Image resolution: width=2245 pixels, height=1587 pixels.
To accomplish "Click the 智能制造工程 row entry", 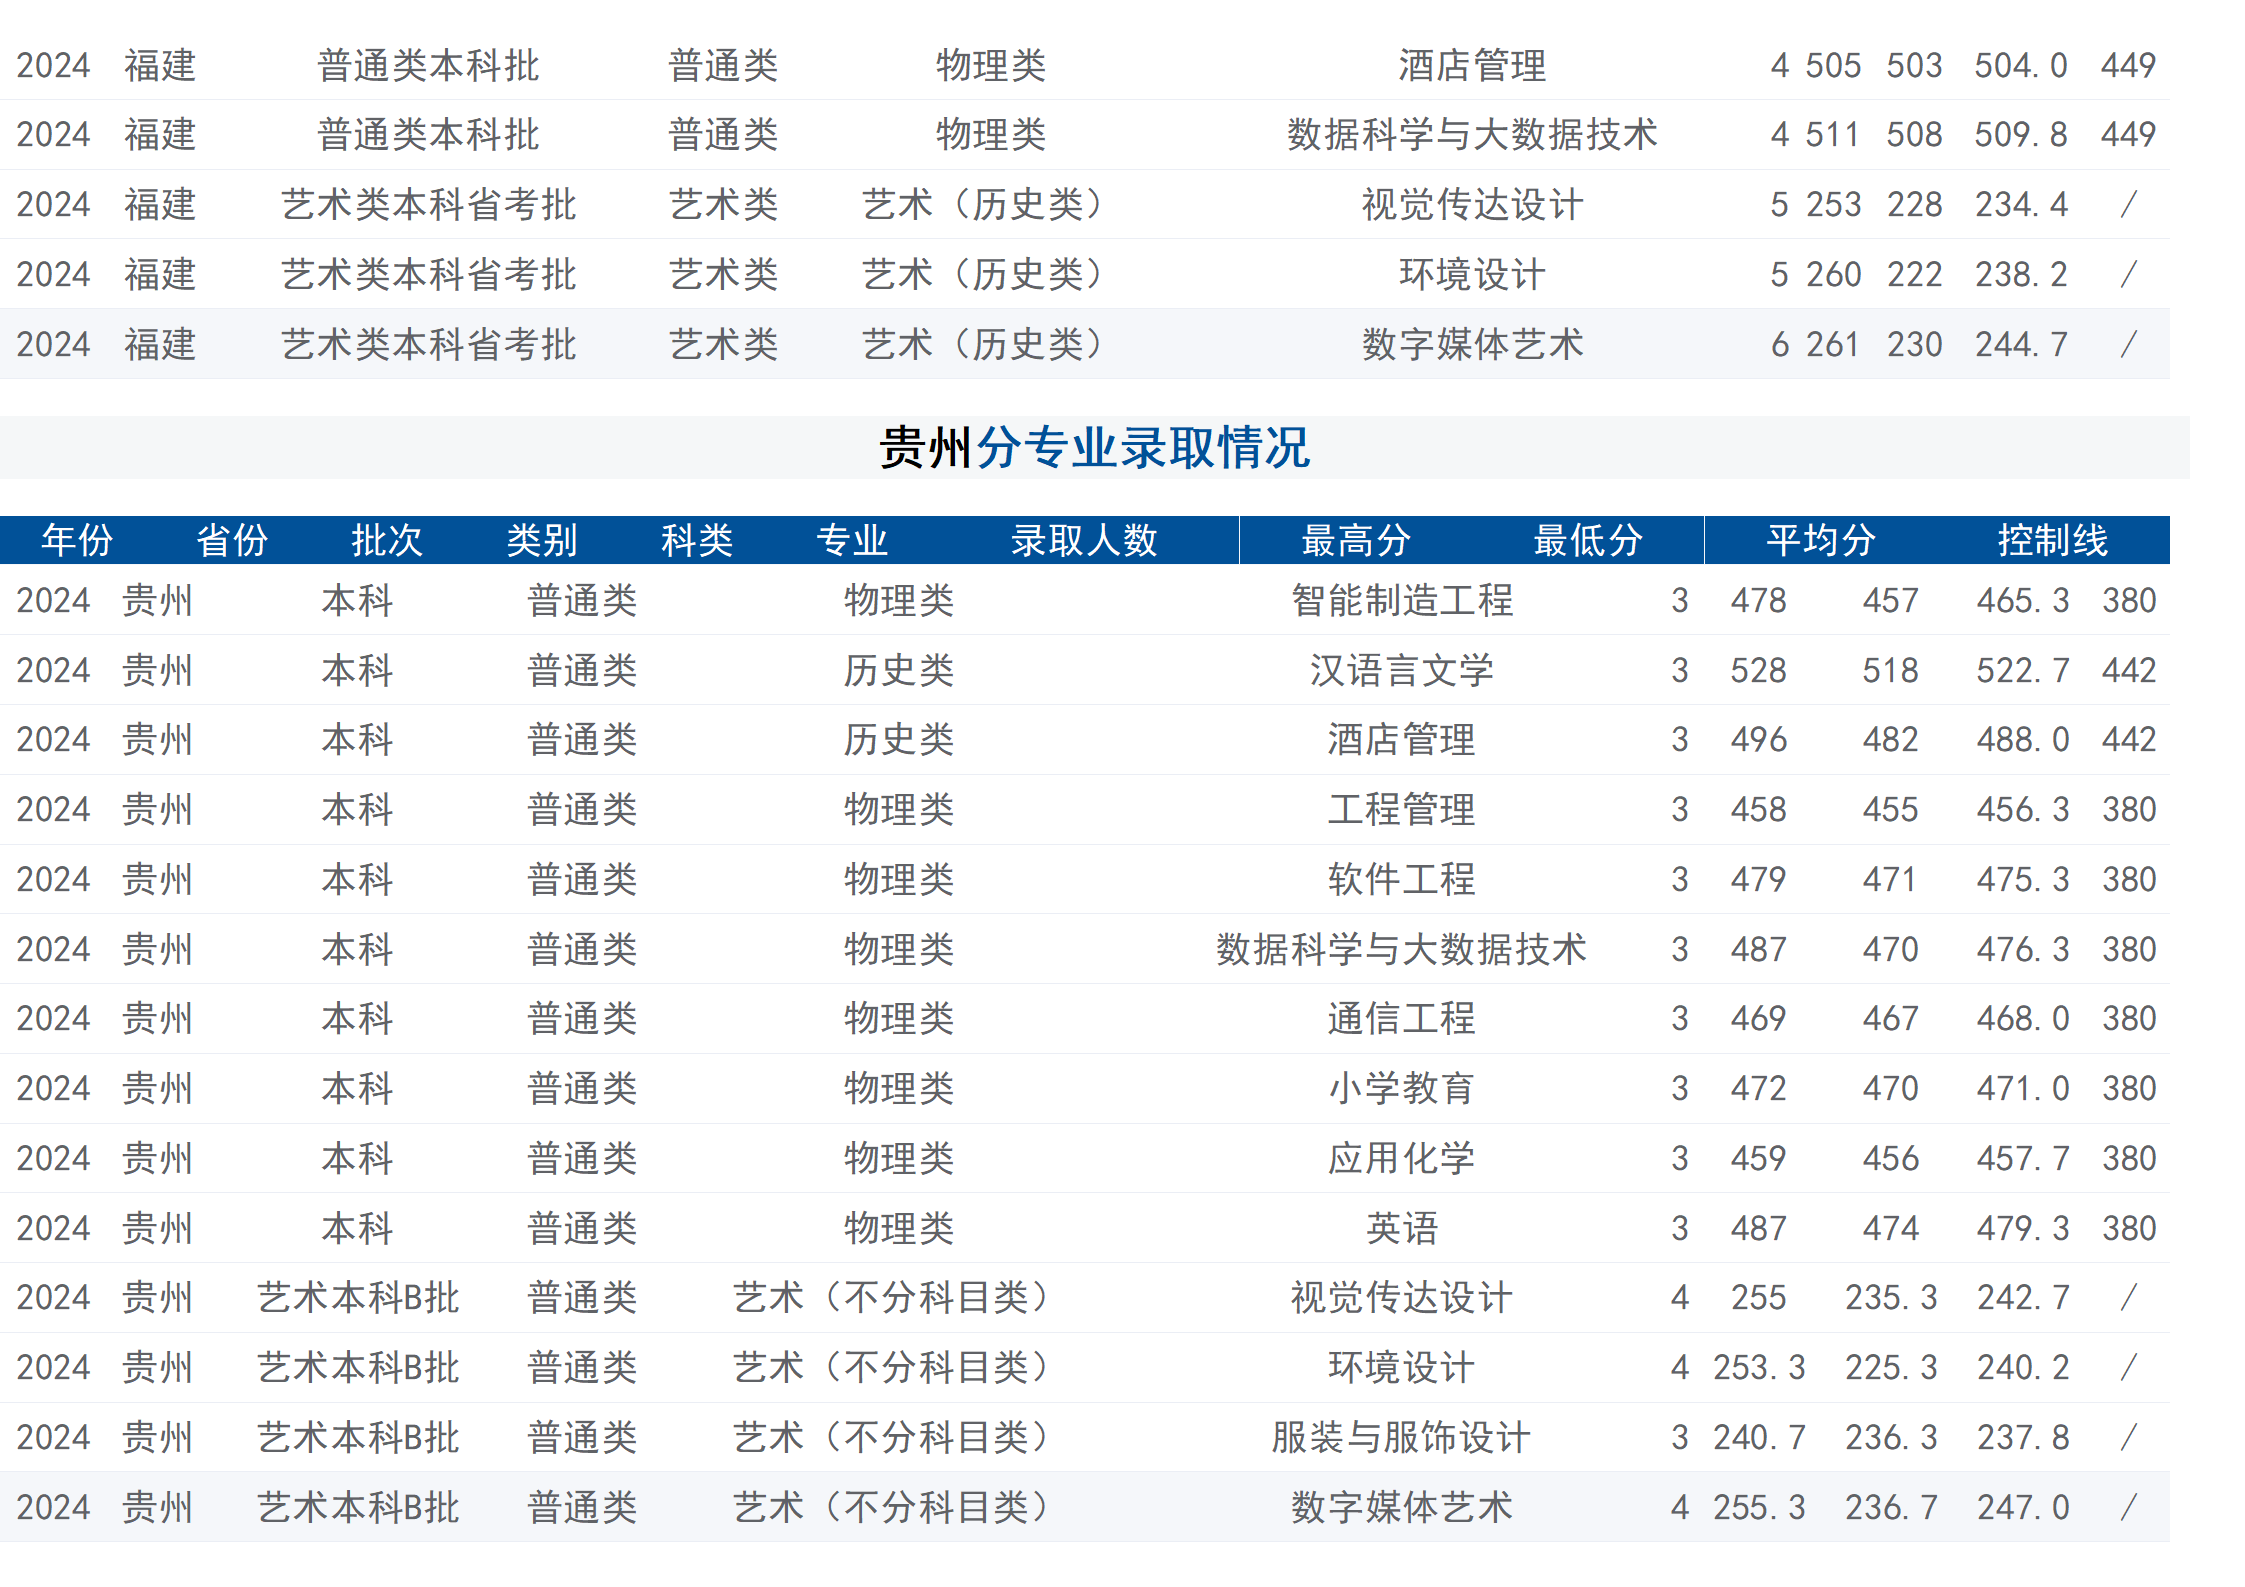I will (x=1400, y=601).
